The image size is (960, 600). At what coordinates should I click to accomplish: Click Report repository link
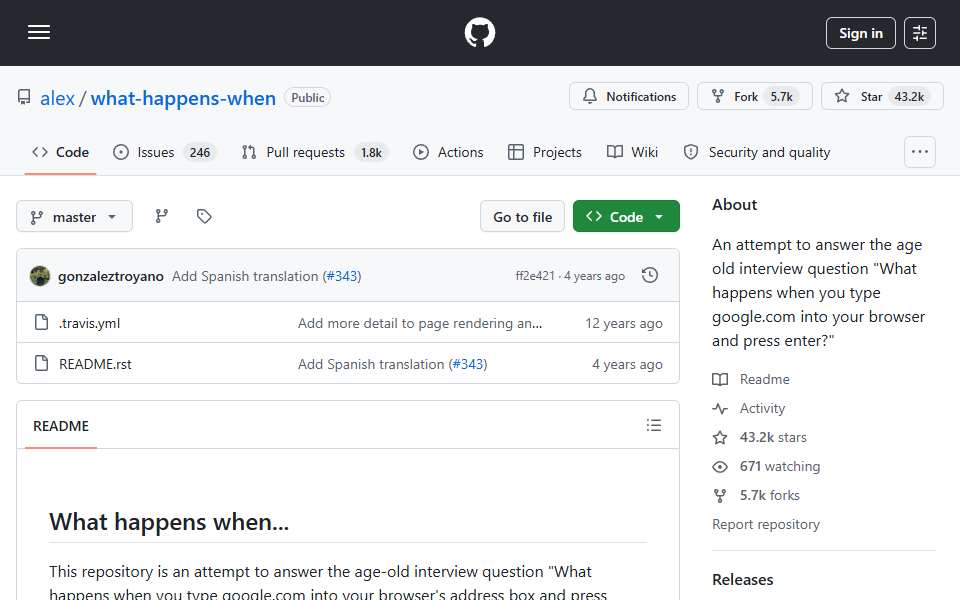[x=765, y=524]
